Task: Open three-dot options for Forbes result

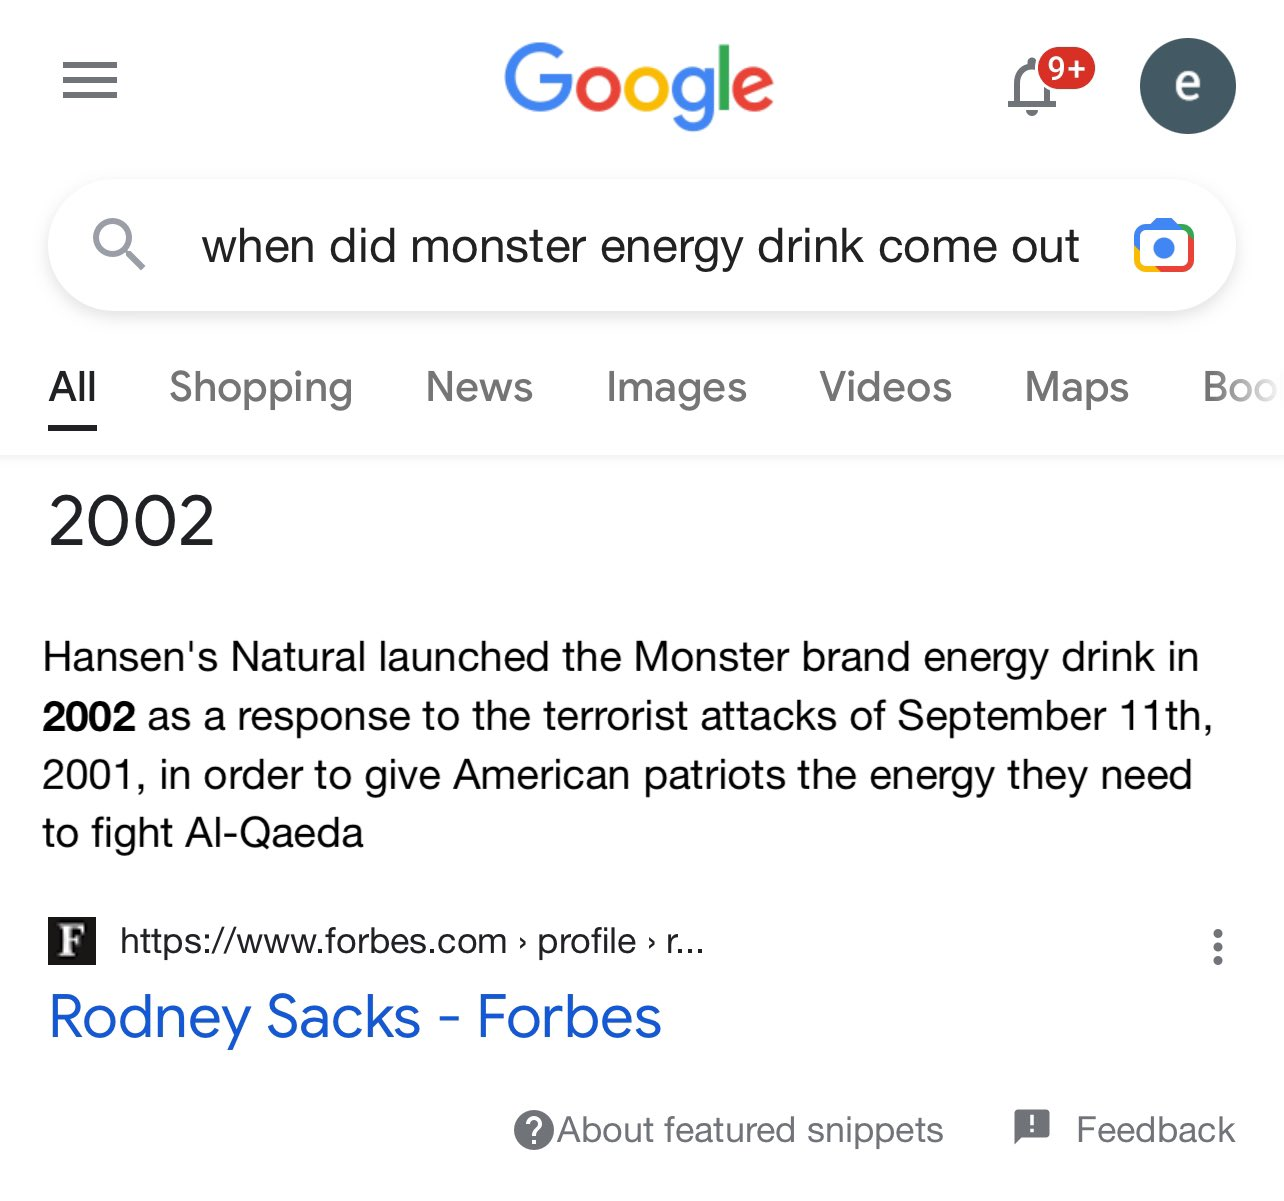Action: (1217, 946)
